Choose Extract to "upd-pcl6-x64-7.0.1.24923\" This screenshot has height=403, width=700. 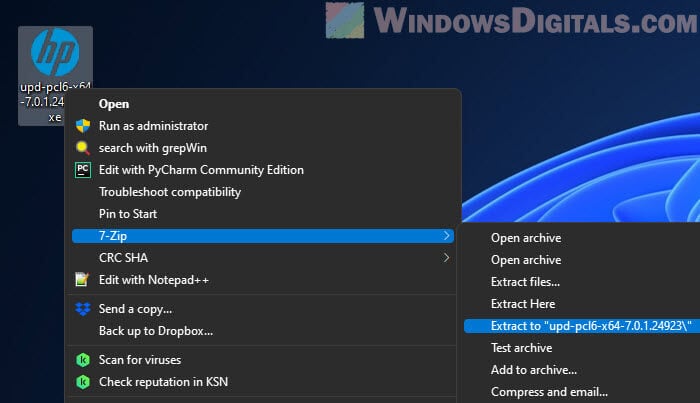[582, 326]
